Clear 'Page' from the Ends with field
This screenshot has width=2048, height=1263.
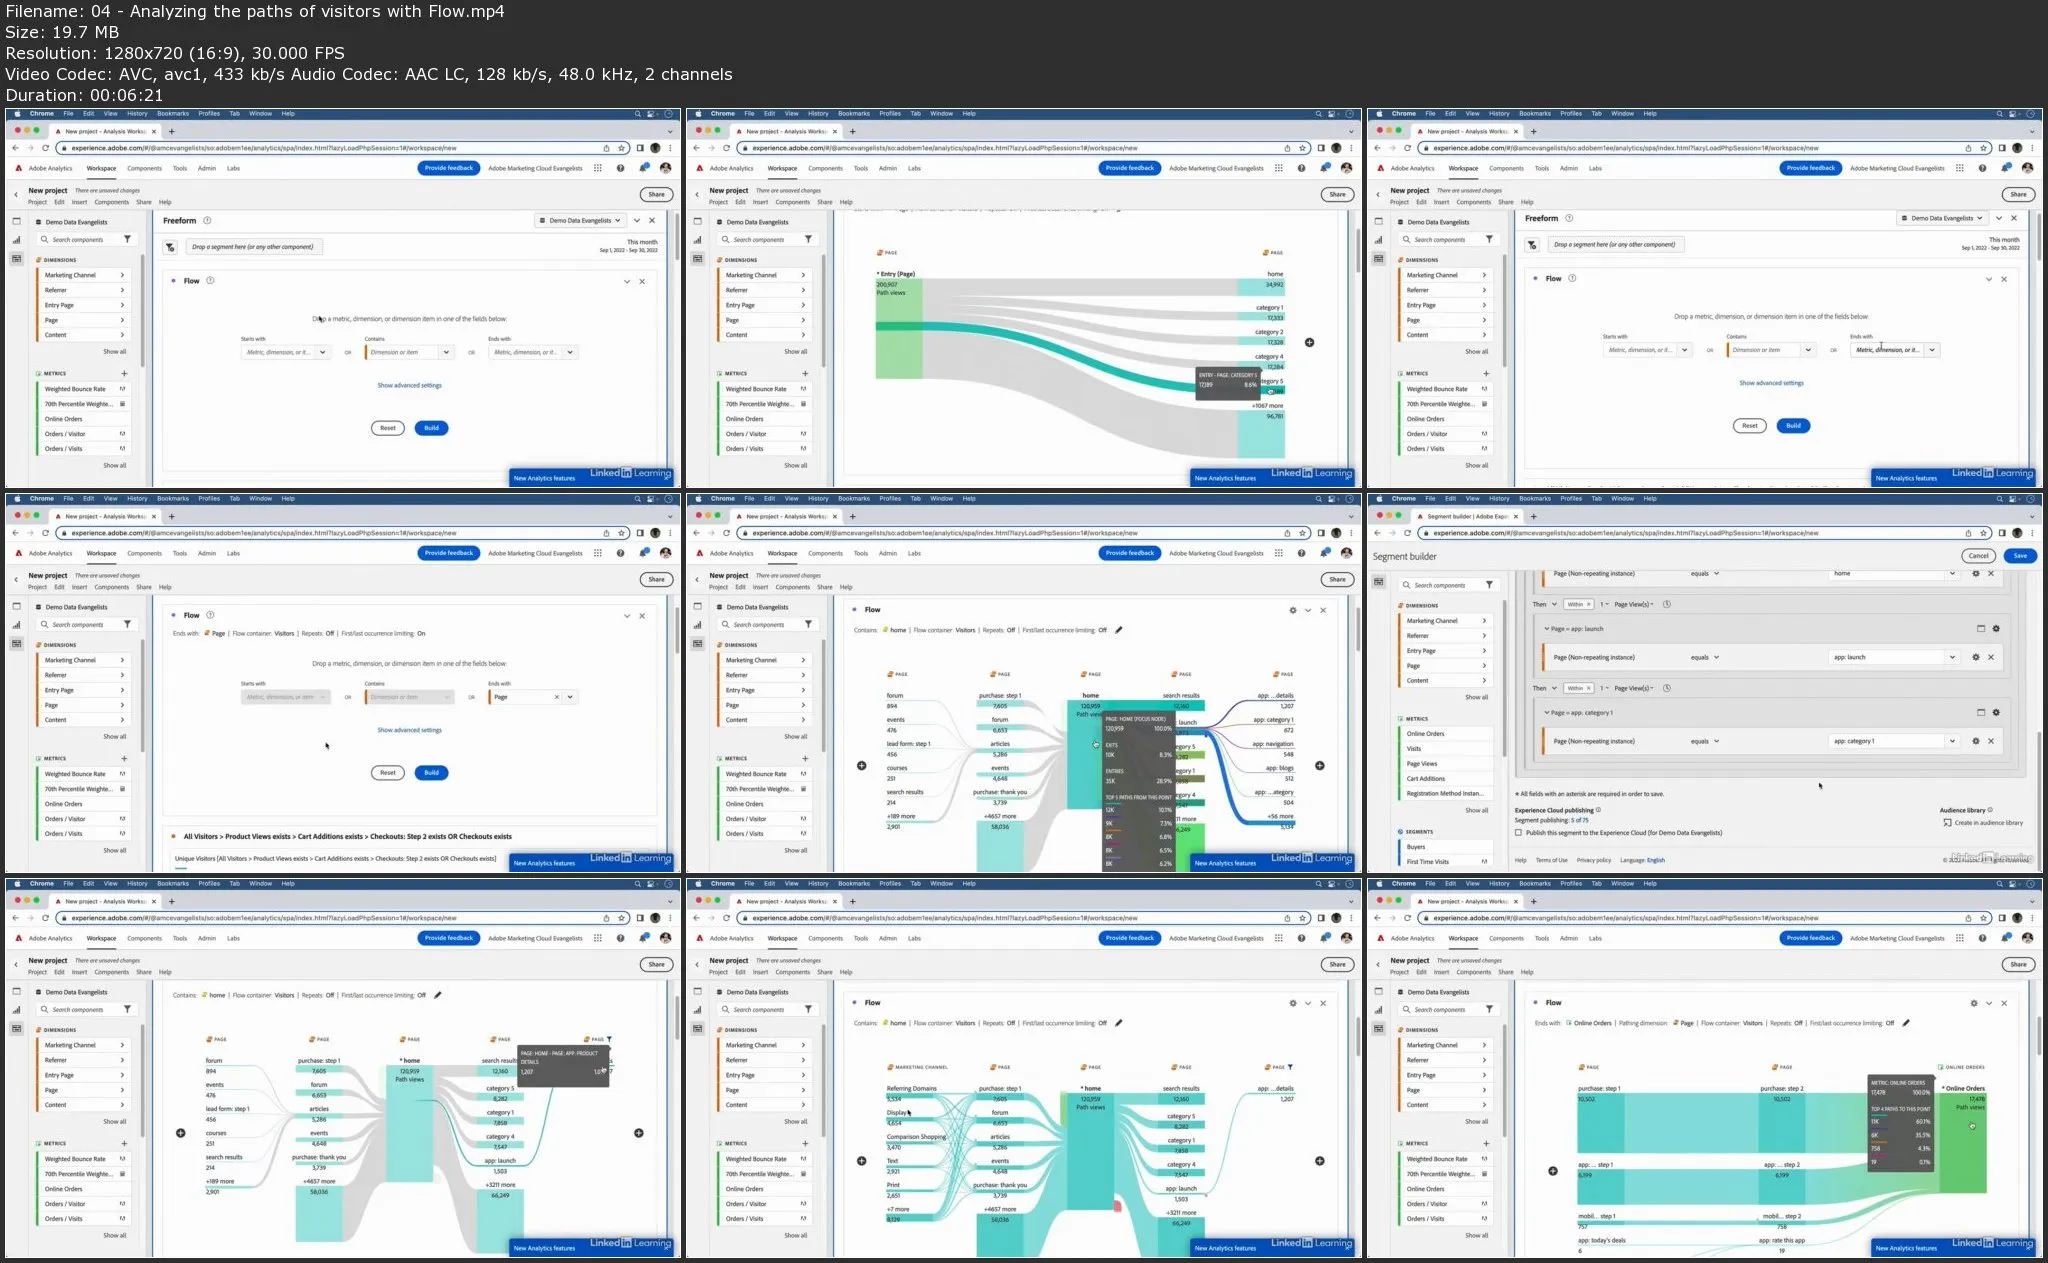tap(556, 697)
